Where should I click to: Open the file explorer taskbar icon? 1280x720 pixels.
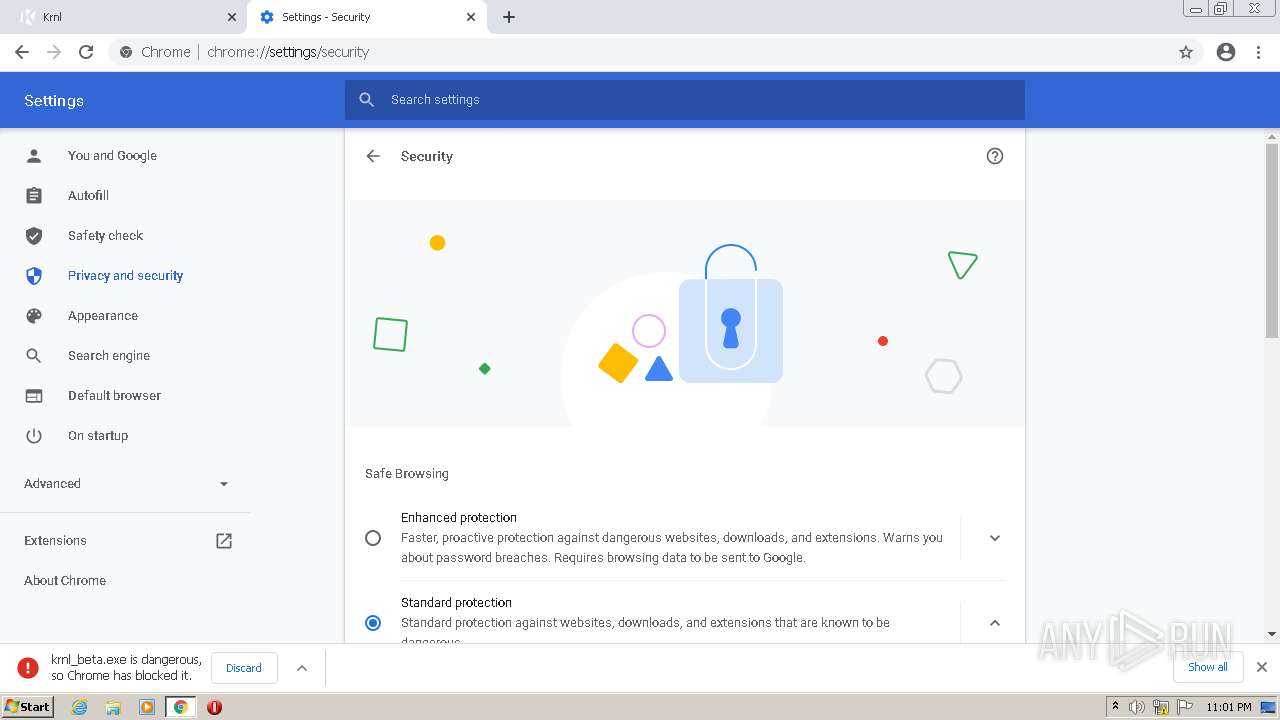click(x=113, y=707)
